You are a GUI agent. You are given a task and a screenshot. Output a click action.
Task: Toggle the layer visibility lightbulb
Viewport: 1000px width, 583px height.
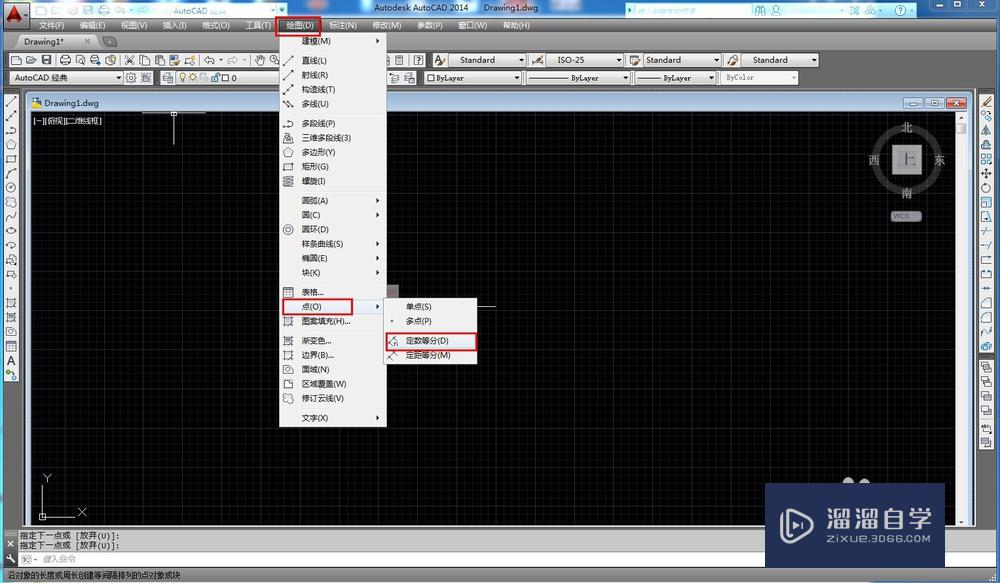coord(183,77)
